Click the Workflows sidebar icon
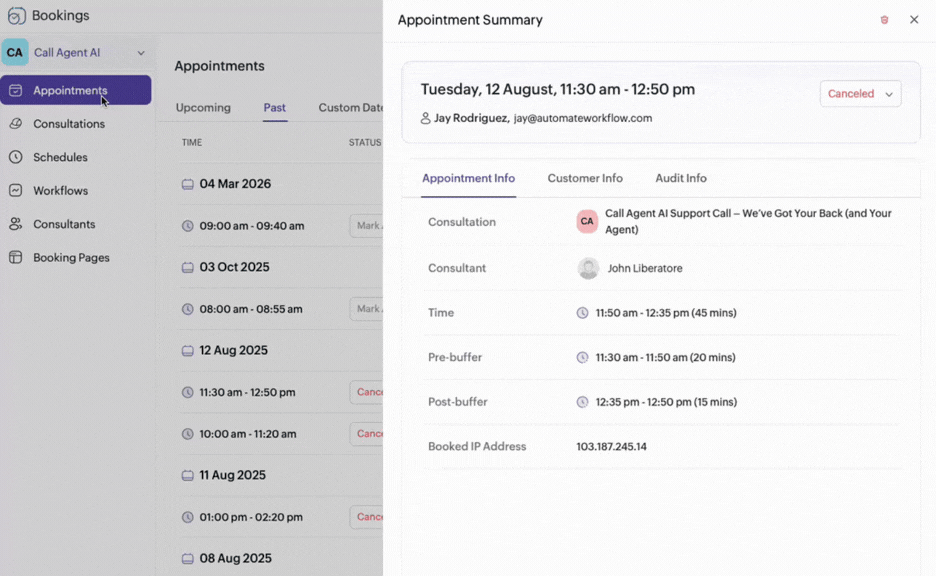Screen dimensions: 936x576 (16, 191)
